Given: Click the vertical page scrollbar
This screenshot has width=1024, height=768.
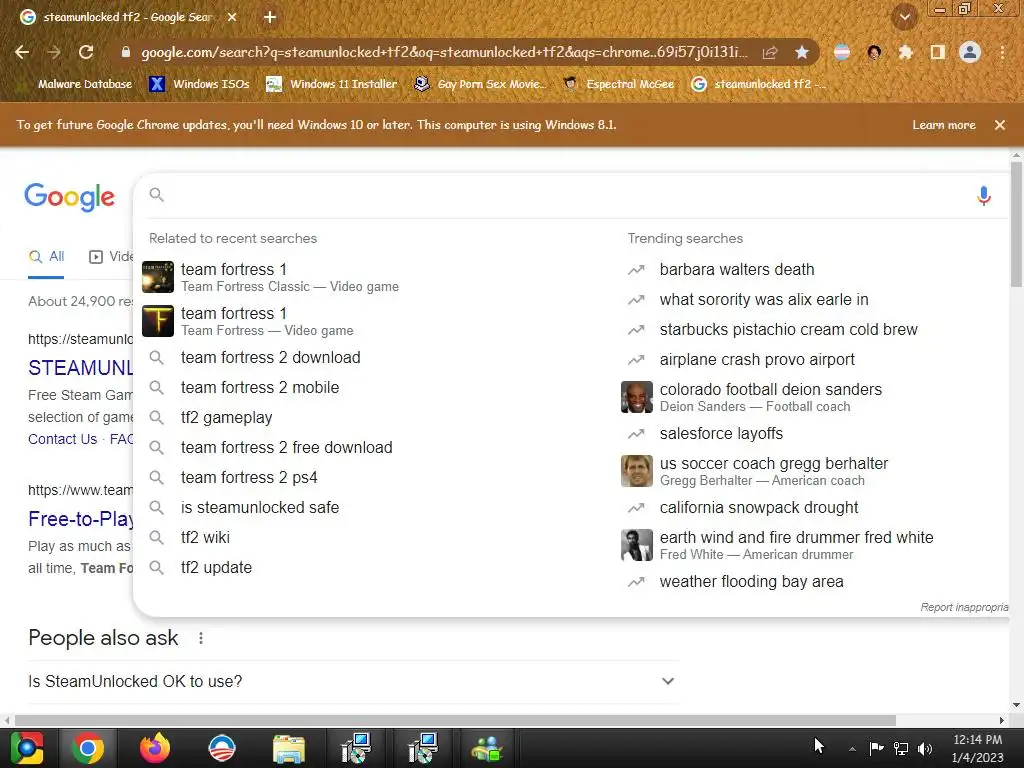Looking at the screenshot, I should pos(1016,224).
